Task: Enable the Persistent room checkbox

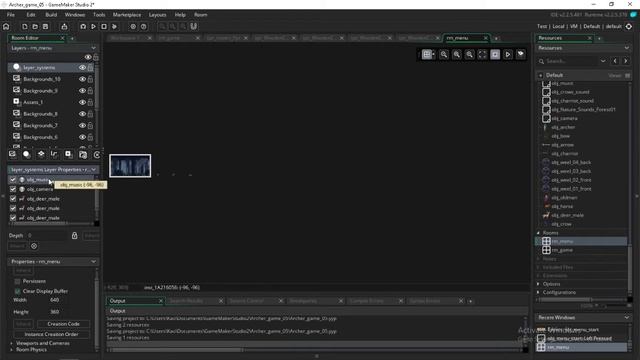Action: point(17,282)
